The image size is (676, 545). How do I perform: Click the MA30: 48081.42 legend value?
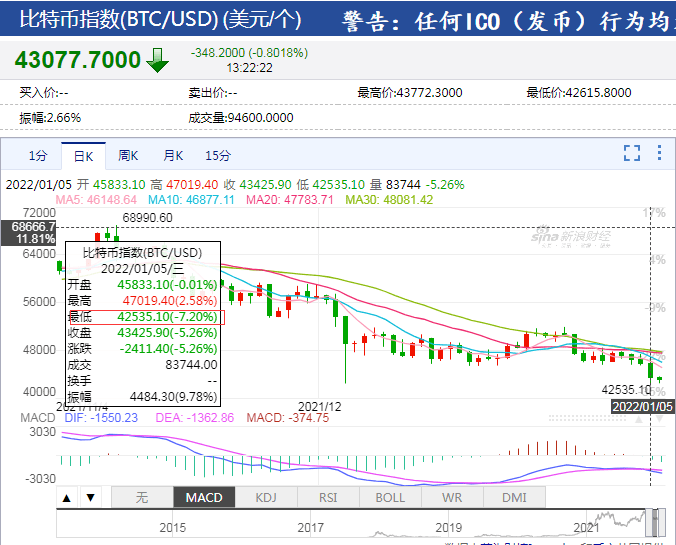pos(389,200)
